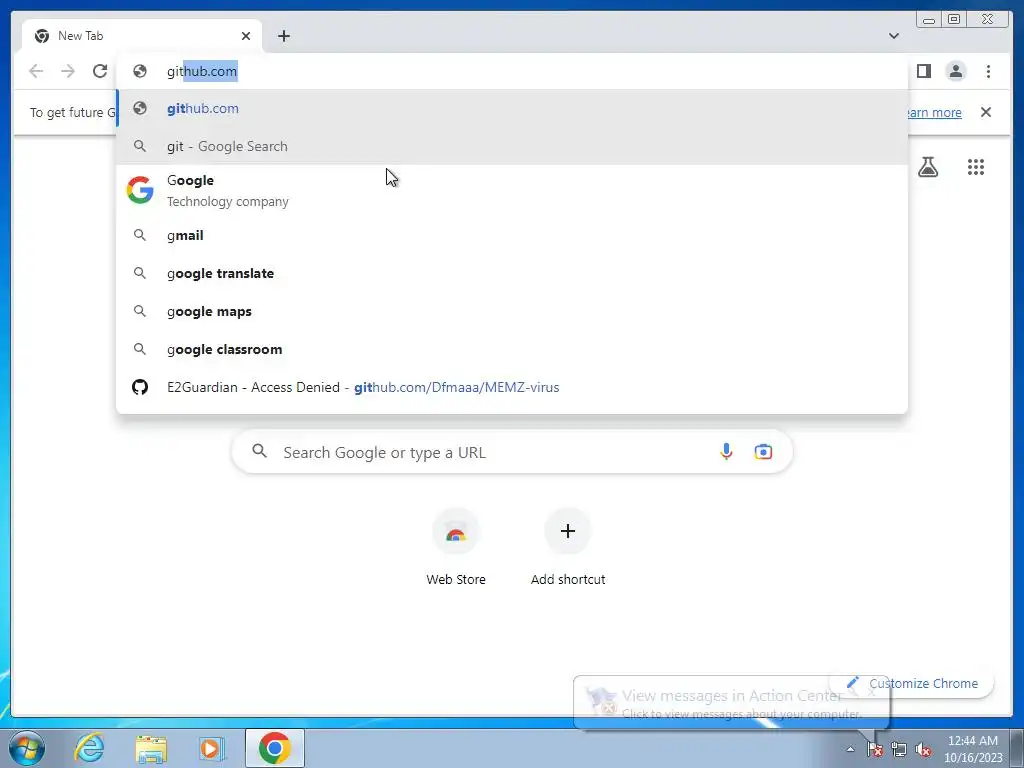1024x768 pixels.
Task: Open the Windows Start menu
Action: tap(27, 748)
